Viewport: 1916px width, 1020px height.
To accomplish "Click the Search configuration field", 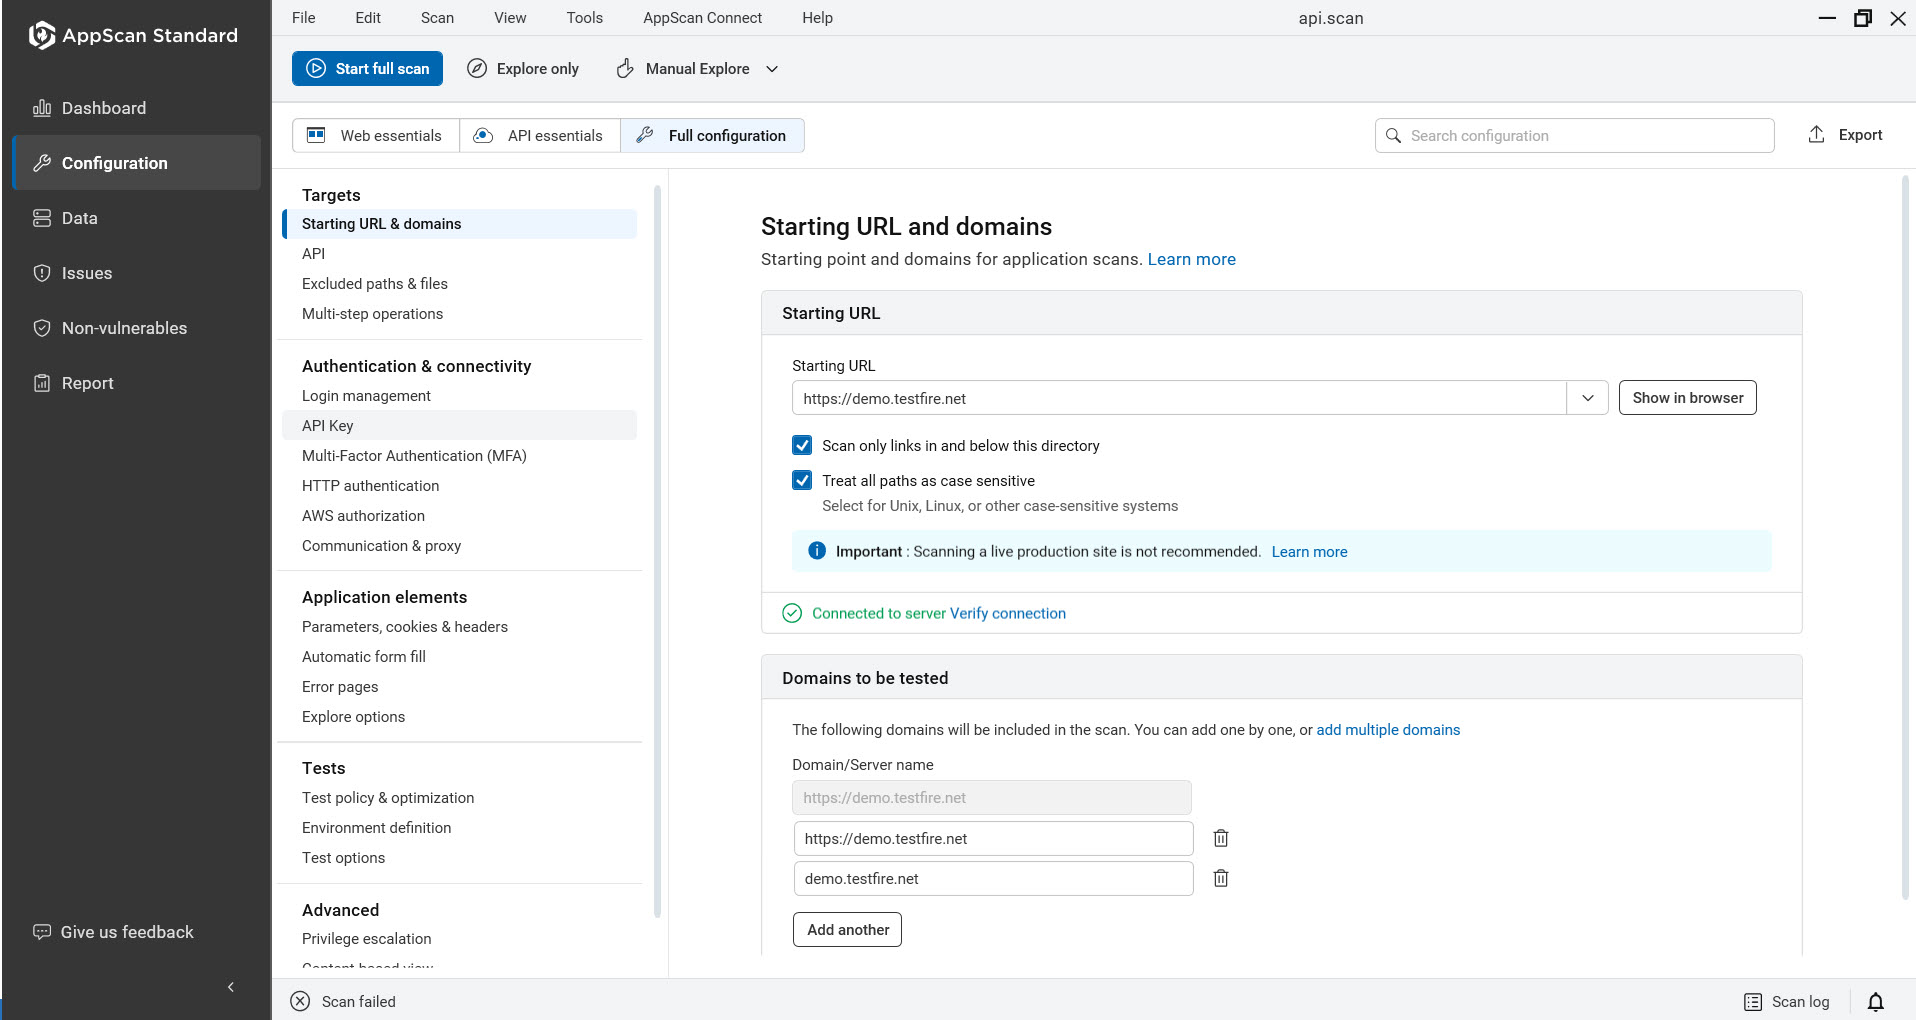I will click(1574, 135).
